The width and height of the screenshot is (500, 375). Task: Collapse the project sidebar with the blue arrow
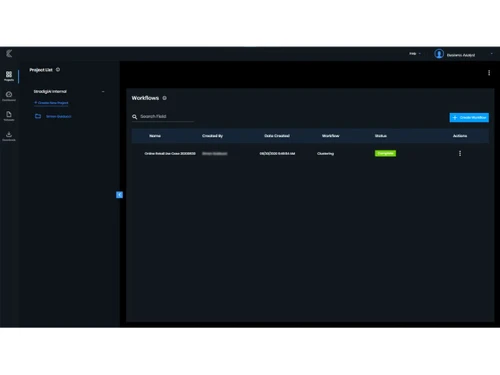119,195
